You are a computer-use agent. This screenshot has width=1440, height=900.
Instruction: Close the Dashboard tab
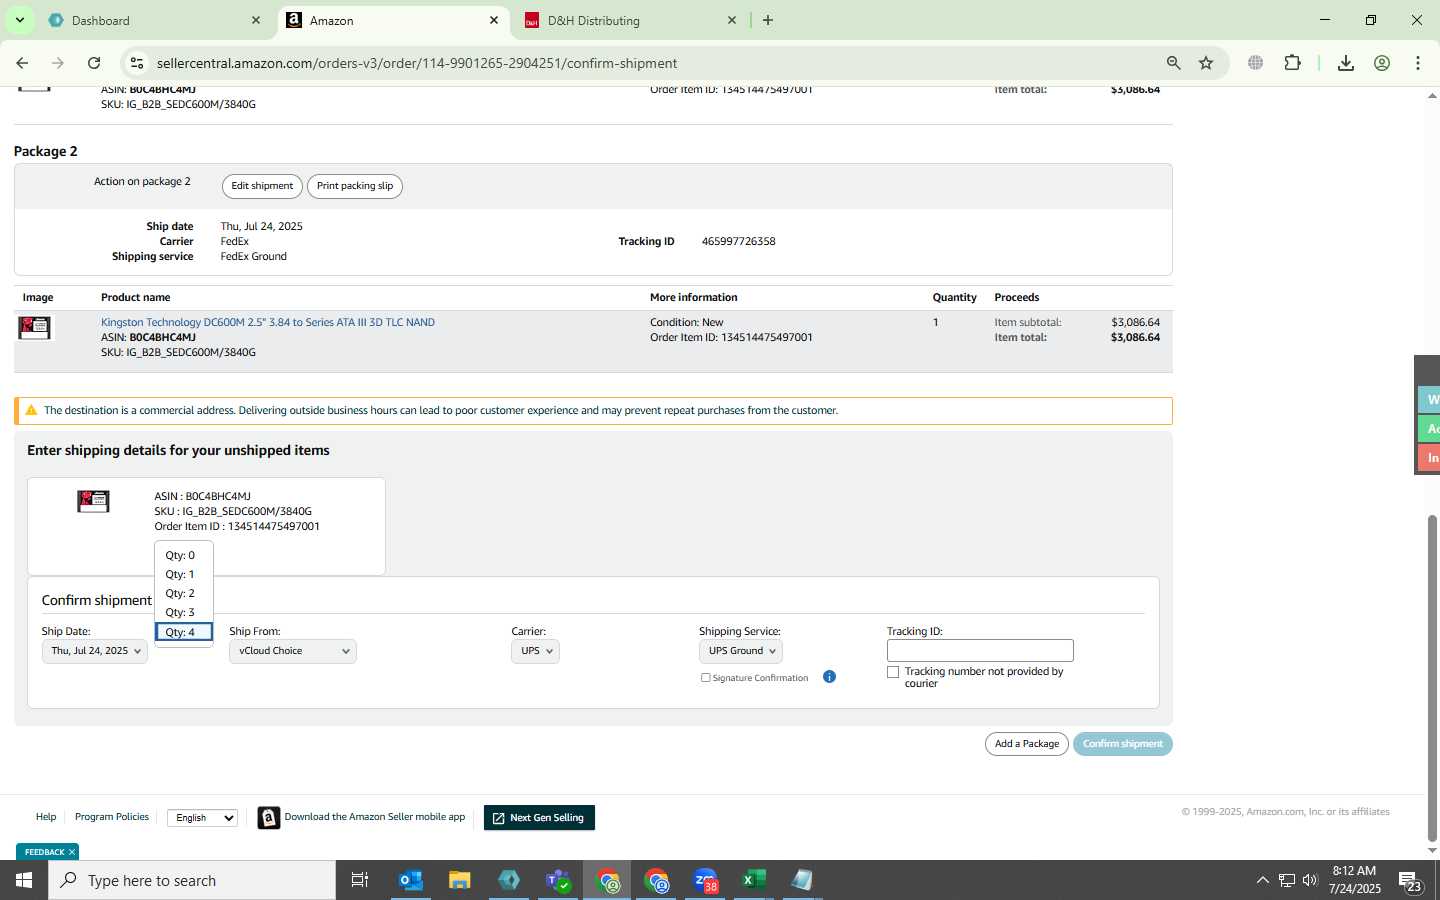pyautogui.click(x=256, y=20)
